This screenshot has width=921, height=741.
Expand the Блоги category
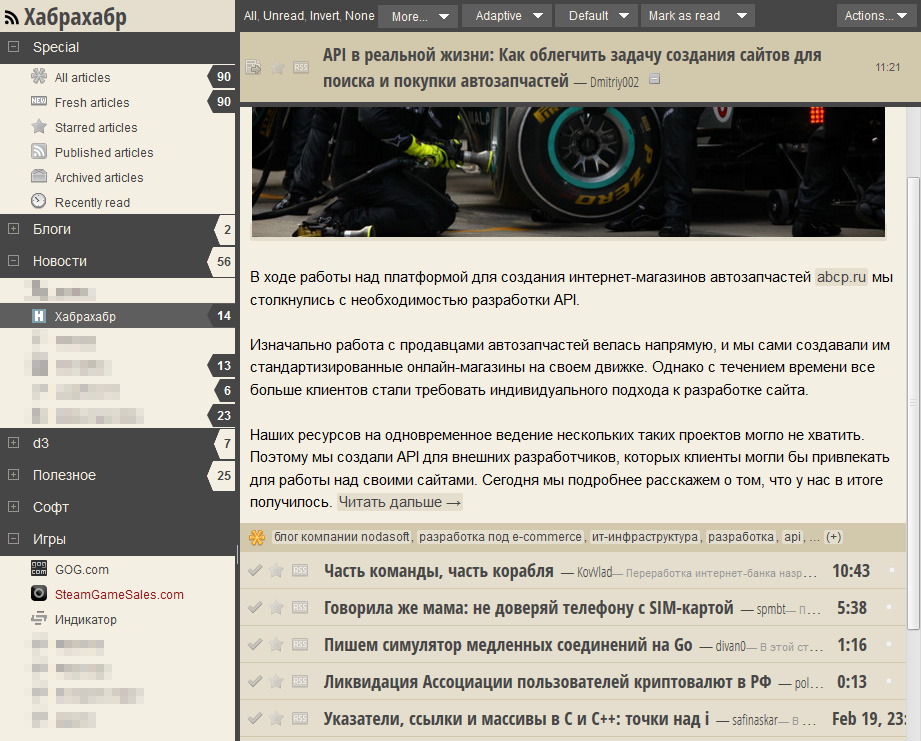[x=14, y=228]
